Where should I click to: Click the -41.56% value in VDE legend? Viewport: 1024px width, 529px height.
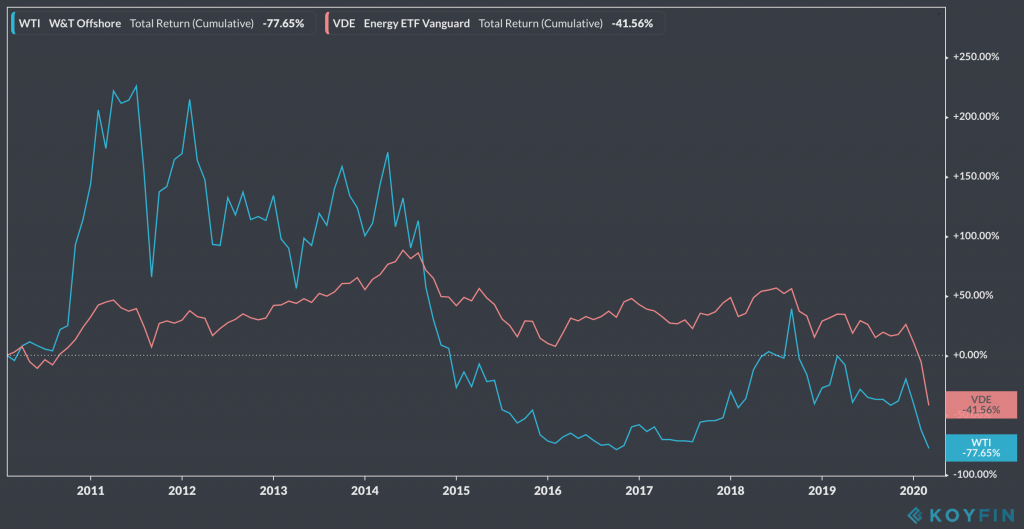coord(632,24)
